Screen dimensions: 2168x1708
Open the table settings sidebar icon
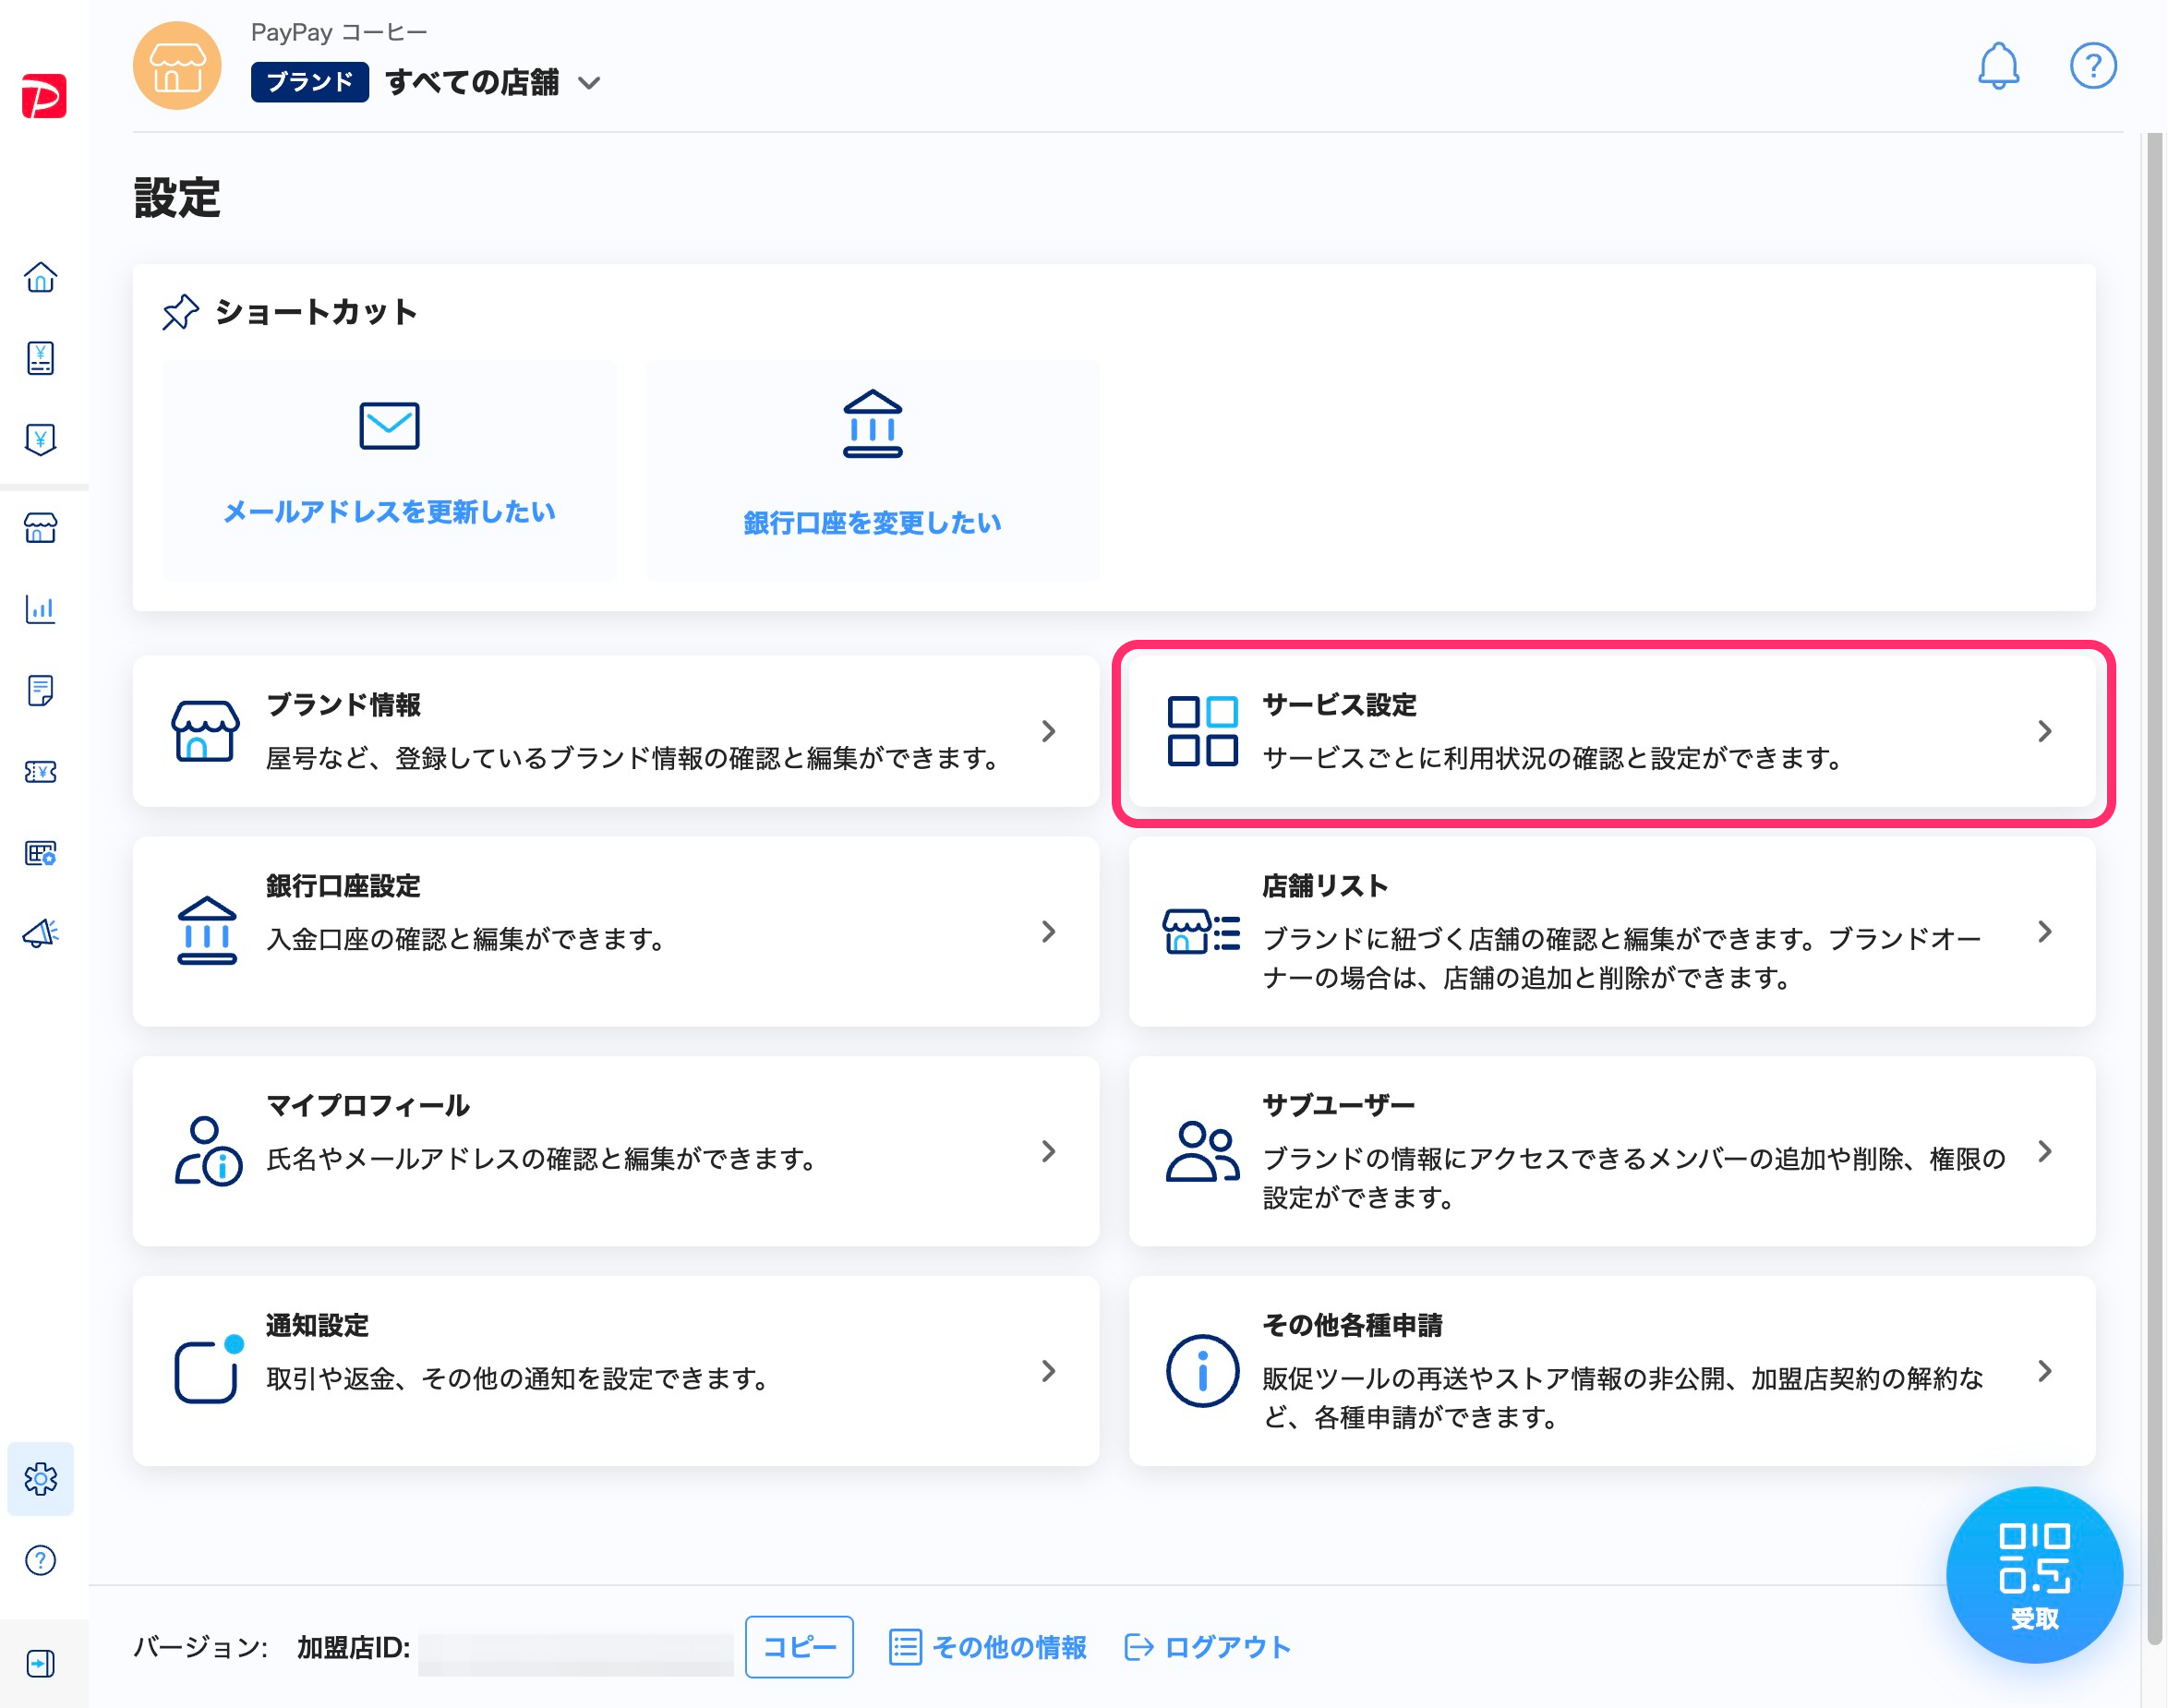click(x=41, y=853)
